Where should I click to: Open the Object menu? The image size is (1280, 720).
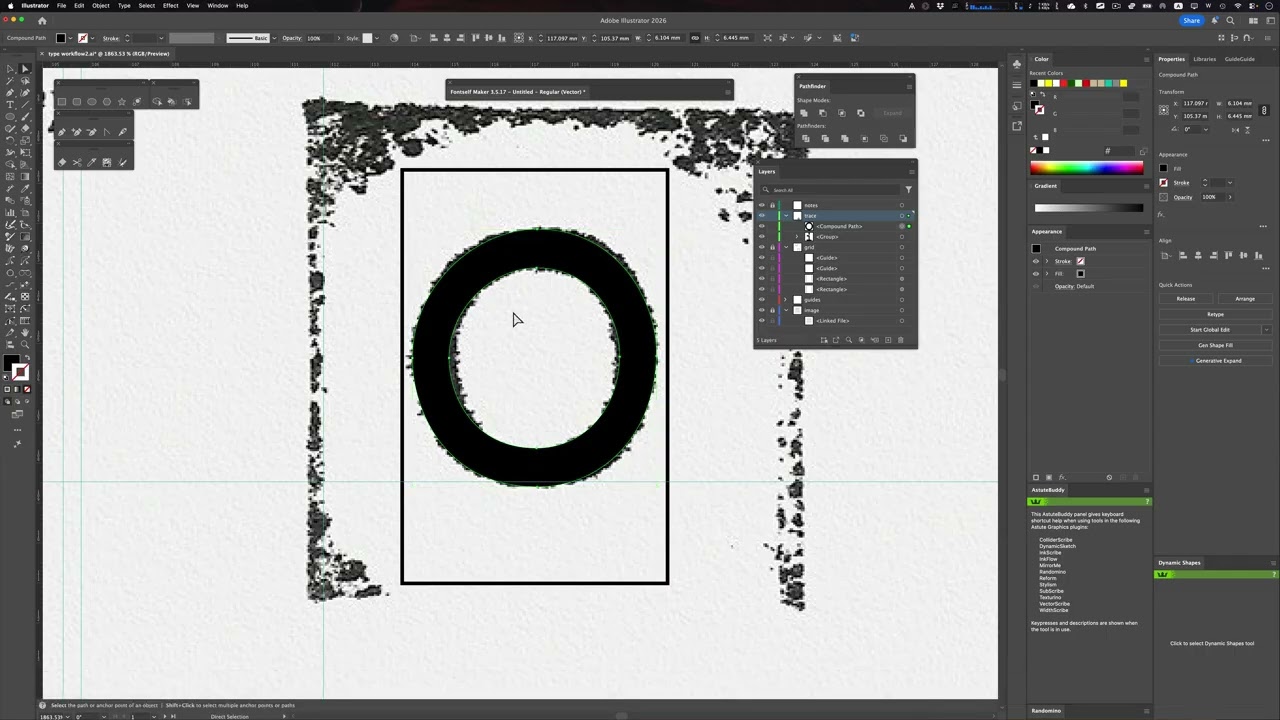101,6
